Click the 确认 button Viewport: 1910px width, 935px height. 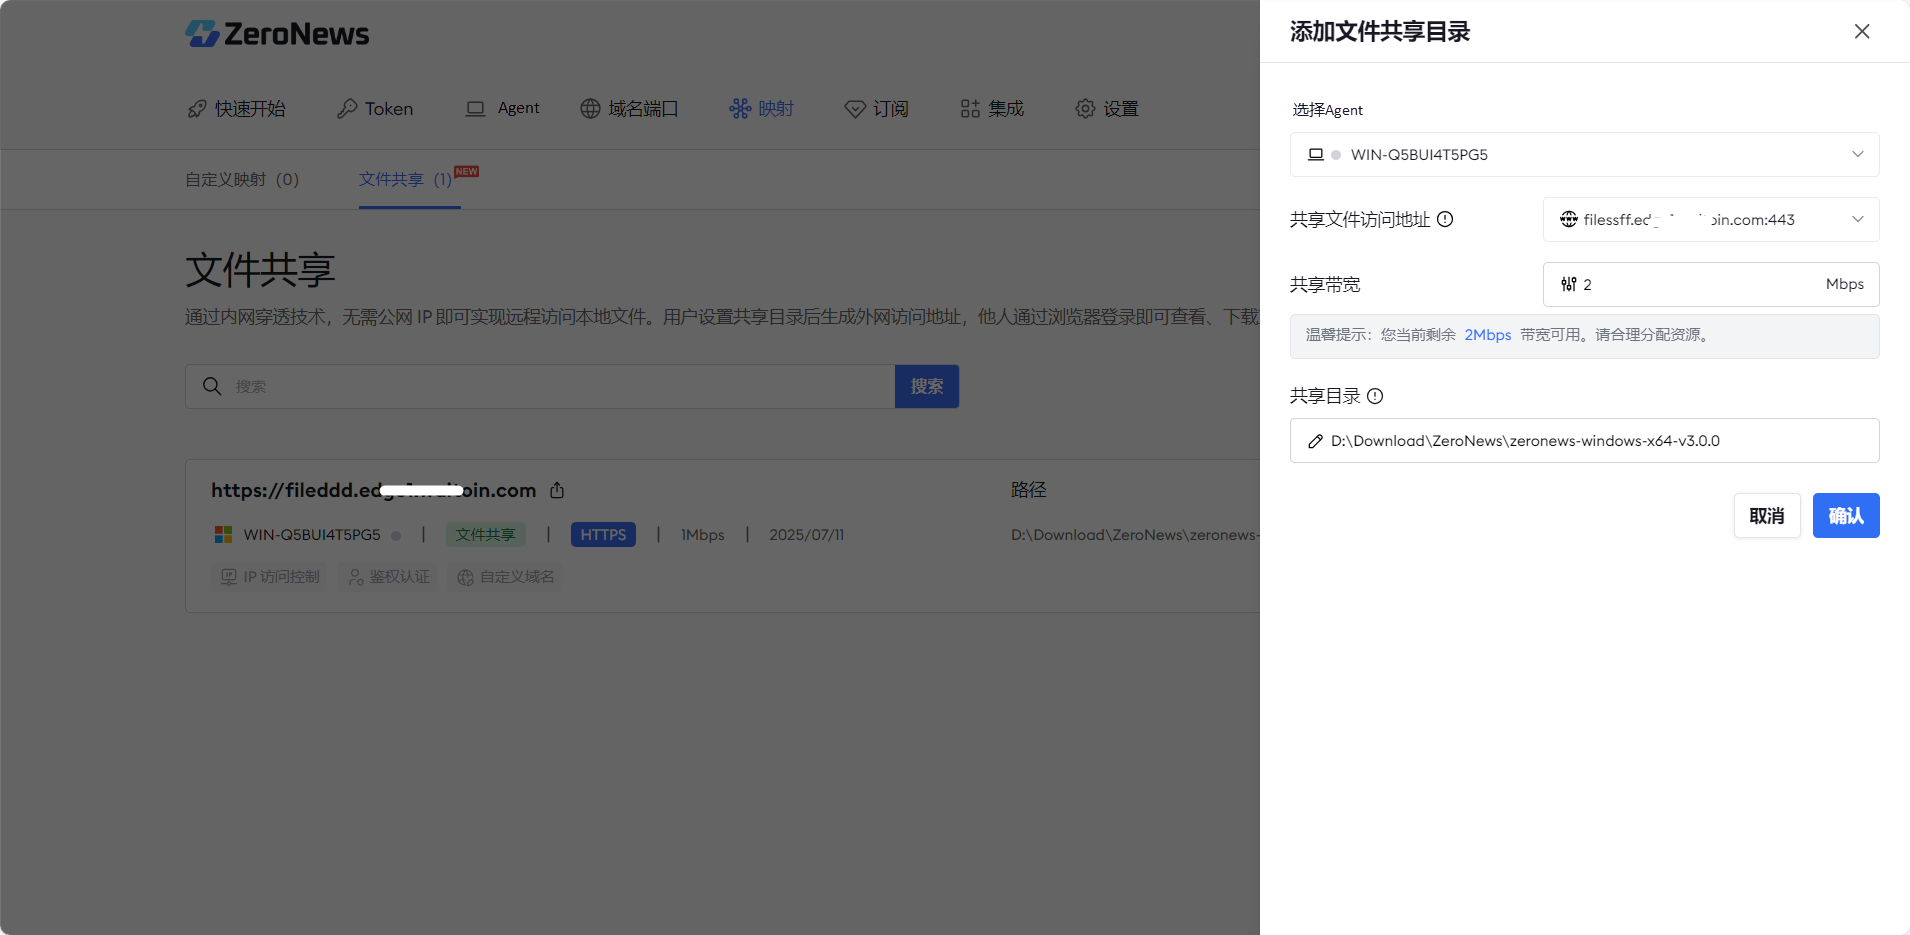[1846, 516]
